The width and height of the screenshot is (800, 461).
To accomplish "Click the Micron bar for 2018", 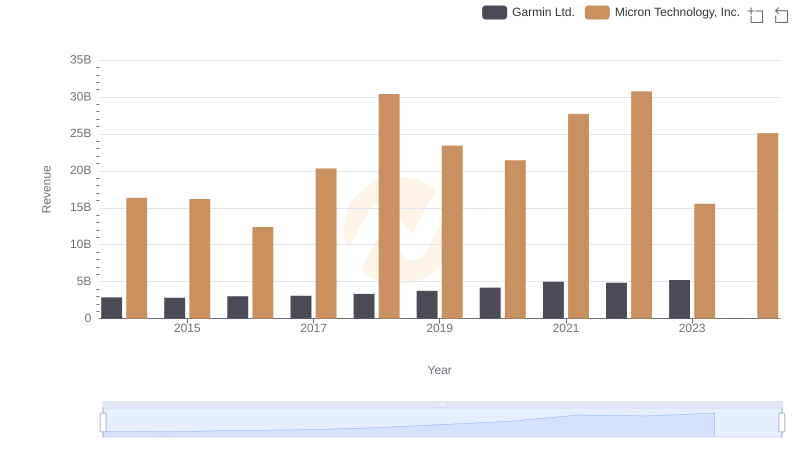I will pyautogui.click(x=389, y=206).
